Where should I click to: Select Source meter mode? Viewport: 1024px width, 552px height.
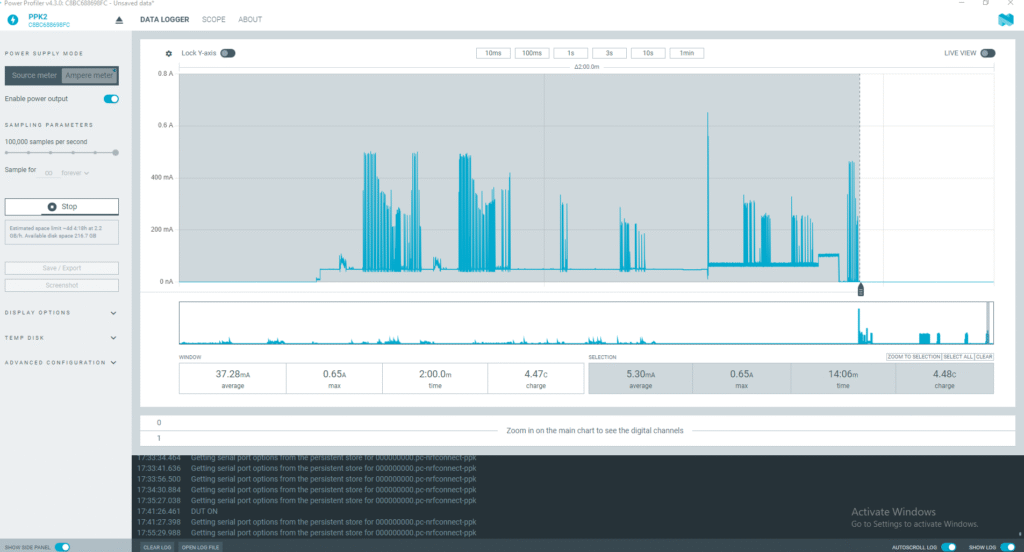[34, 76]
